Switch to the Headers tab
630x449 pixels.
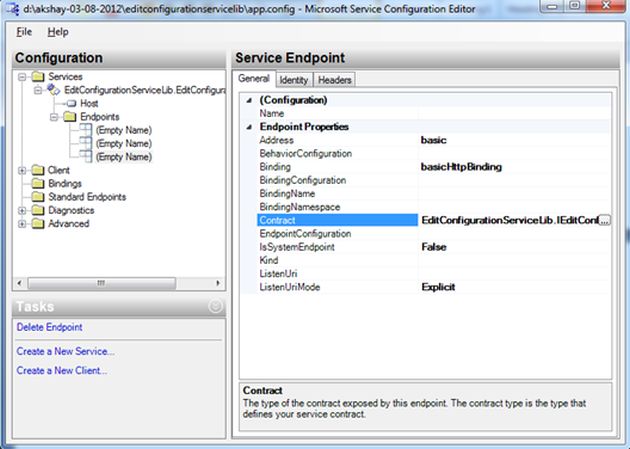(334, 80)
